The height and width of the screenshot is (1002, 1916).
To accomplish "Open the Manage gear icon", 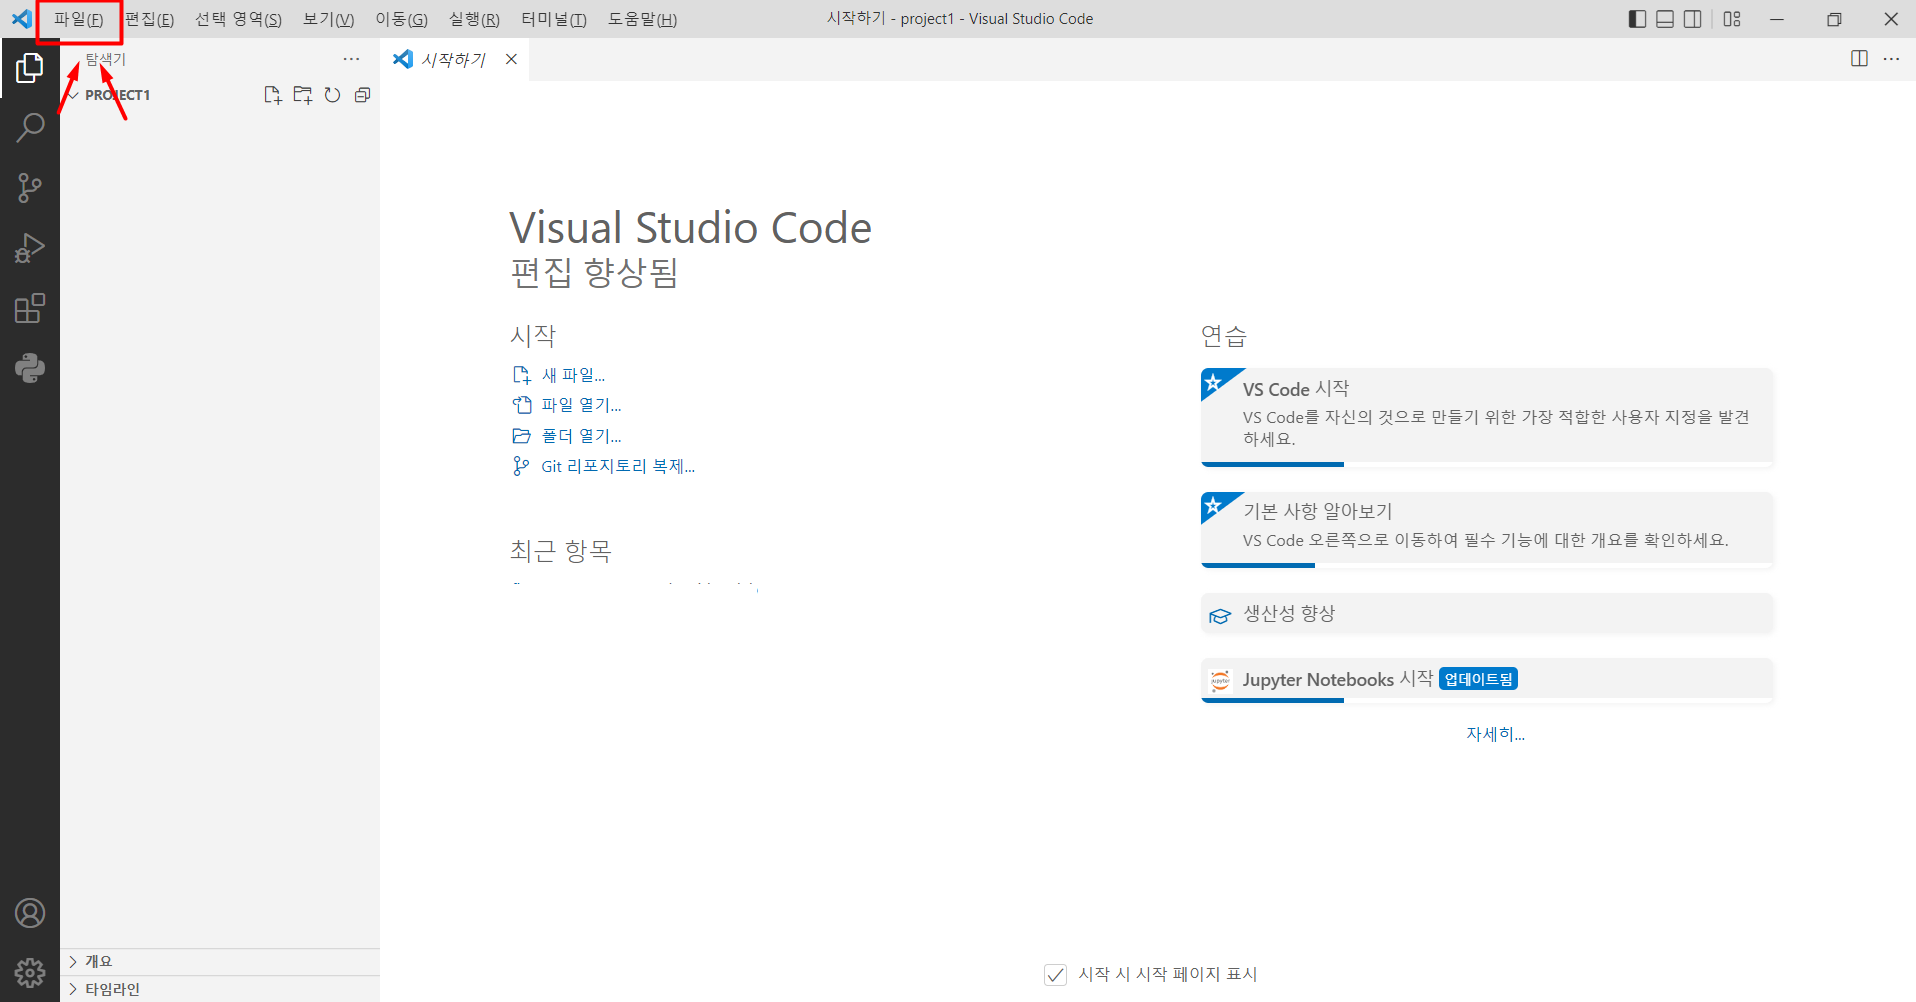I will pos(30,972).
